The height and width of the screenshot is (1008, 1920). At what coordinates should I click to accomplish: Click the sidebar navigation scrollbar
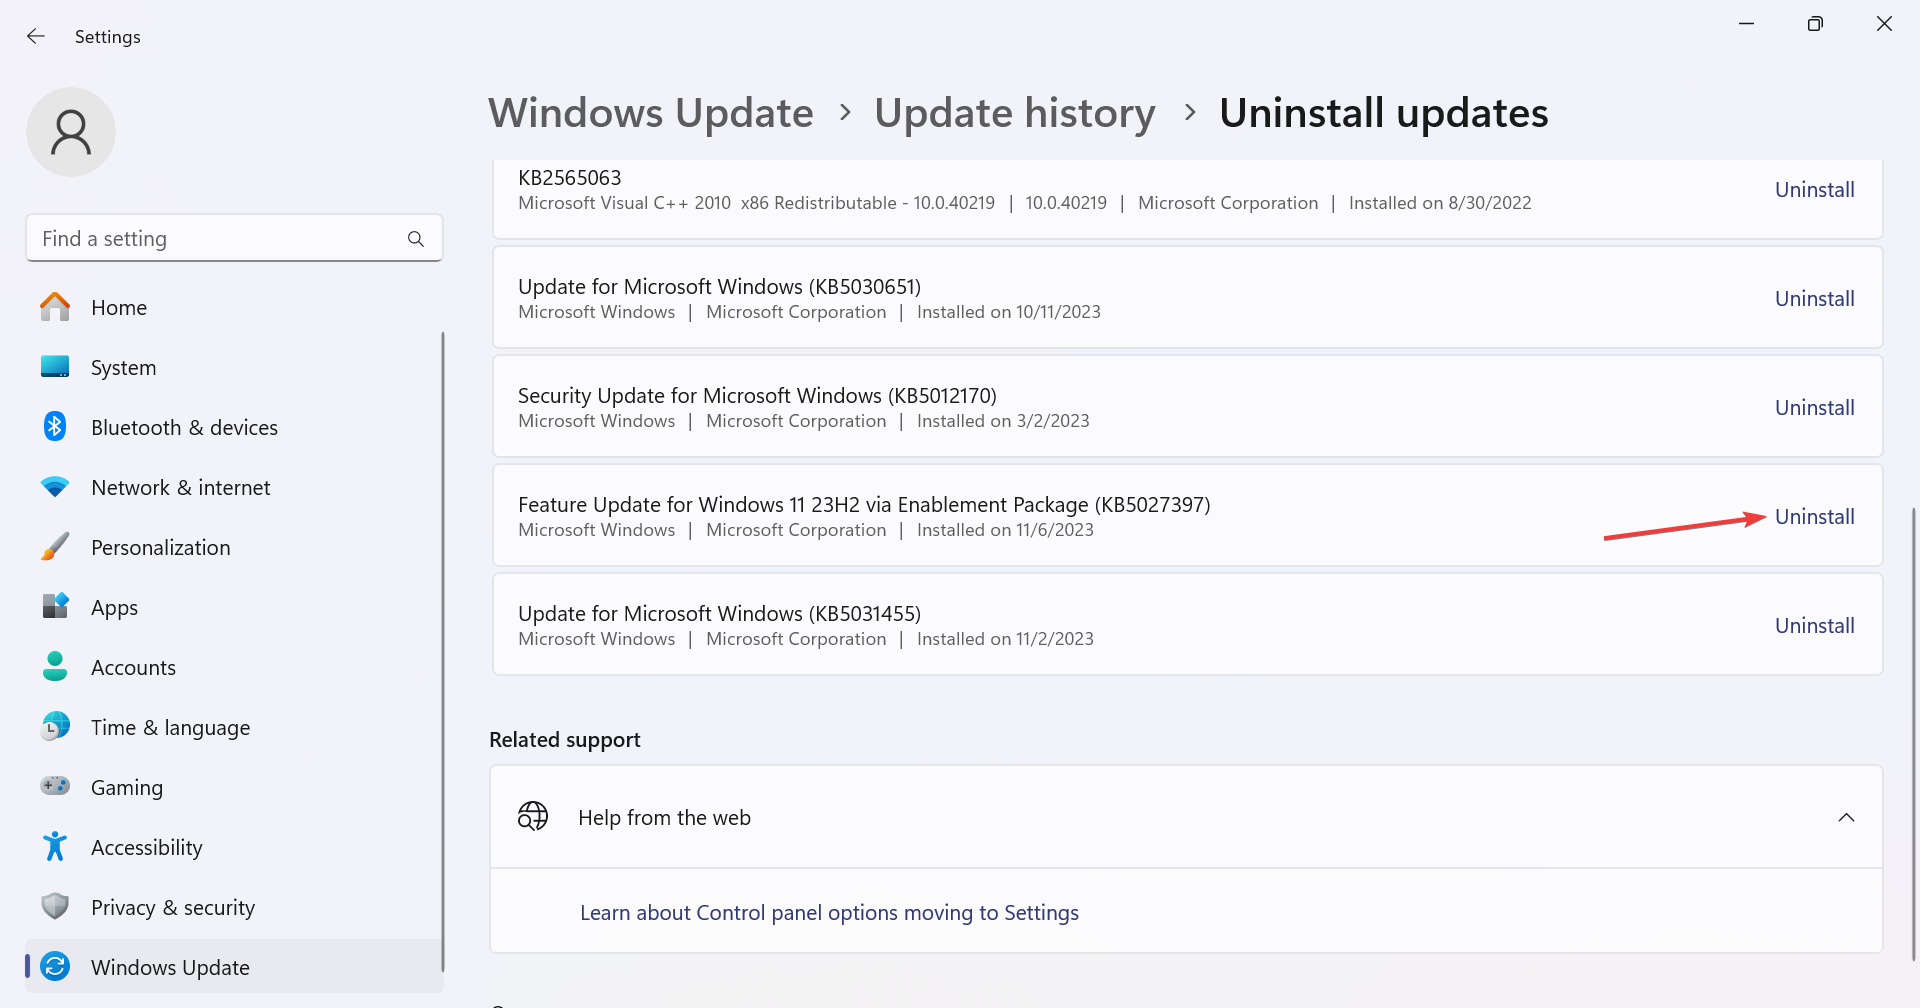point(442,650)
